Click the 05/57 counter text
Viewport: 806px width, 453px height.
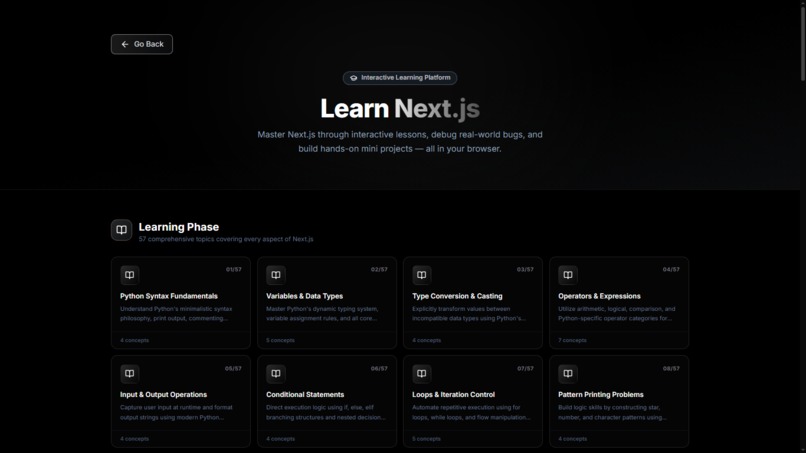point(233,369)
